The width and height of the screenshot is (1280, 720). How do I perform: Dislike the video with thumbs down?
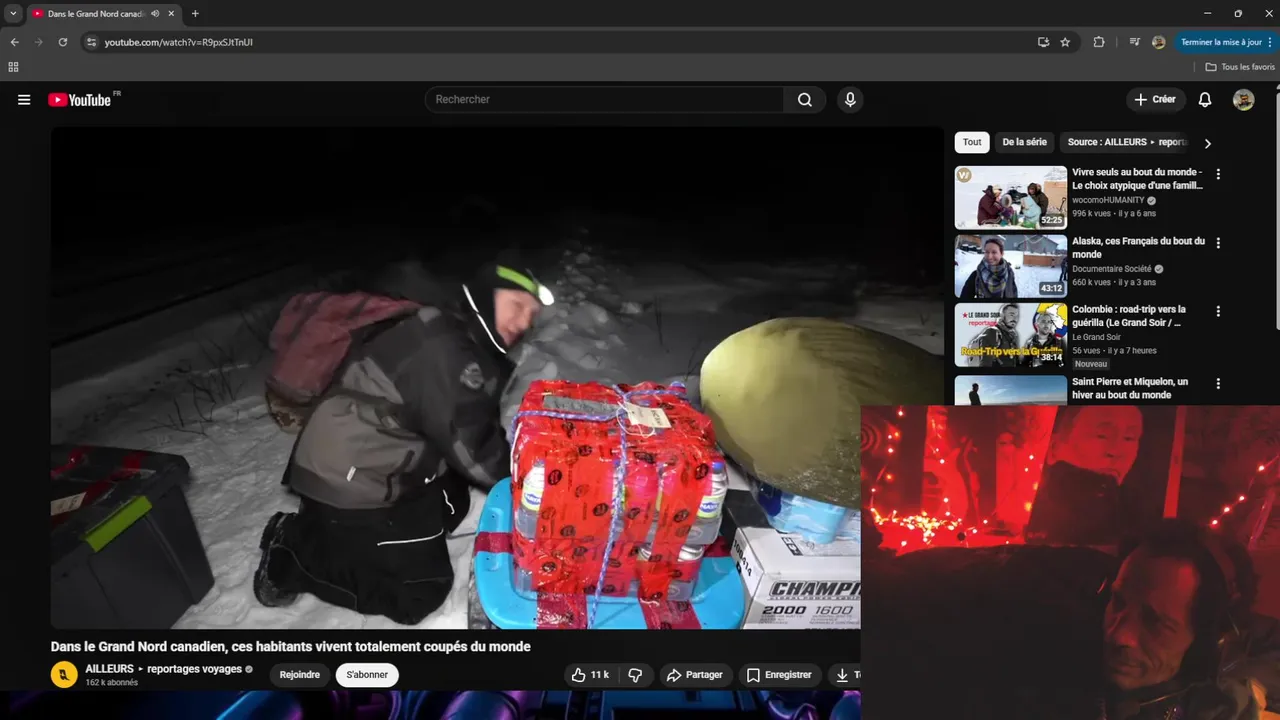coord(635,675)
